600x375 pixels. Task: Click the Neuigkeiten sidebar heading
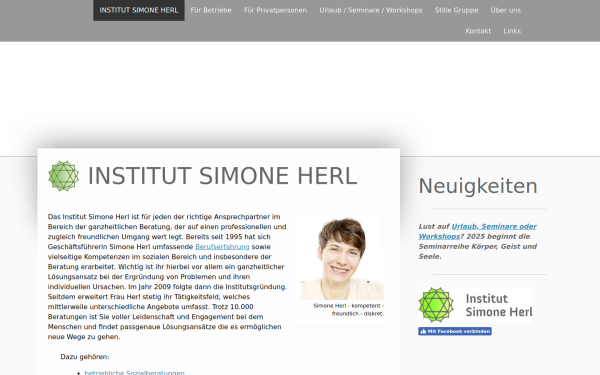coord(478,186)
